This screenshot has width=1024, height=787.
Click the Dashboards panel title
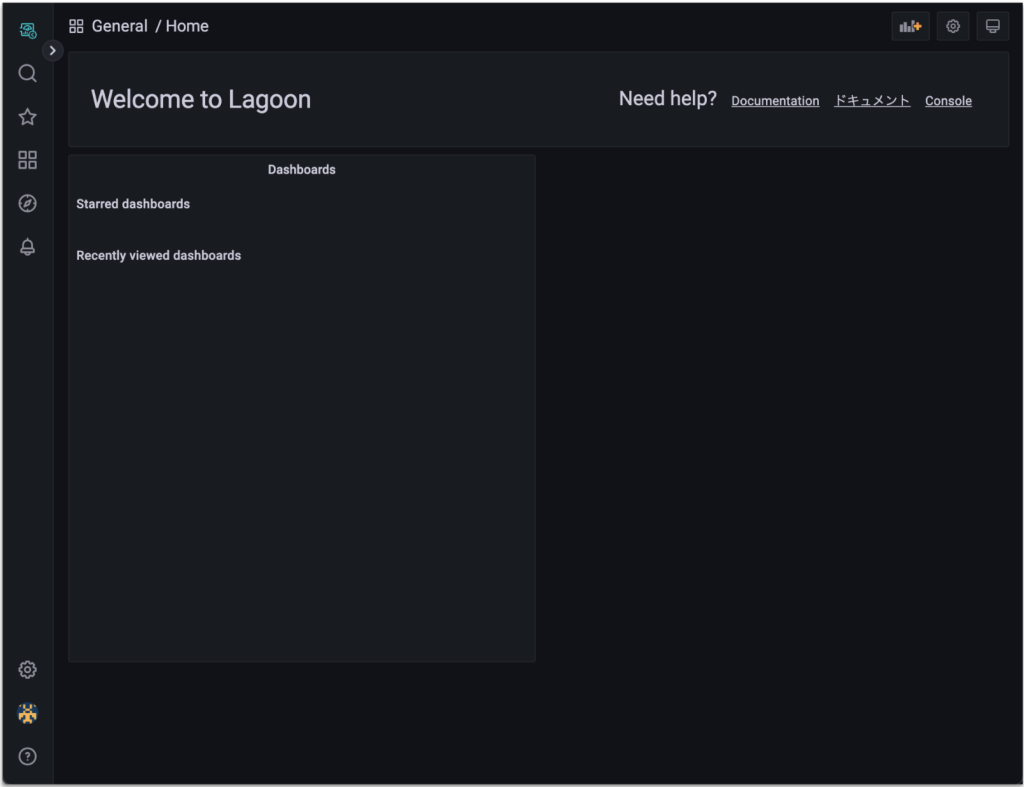pos(302,169)
